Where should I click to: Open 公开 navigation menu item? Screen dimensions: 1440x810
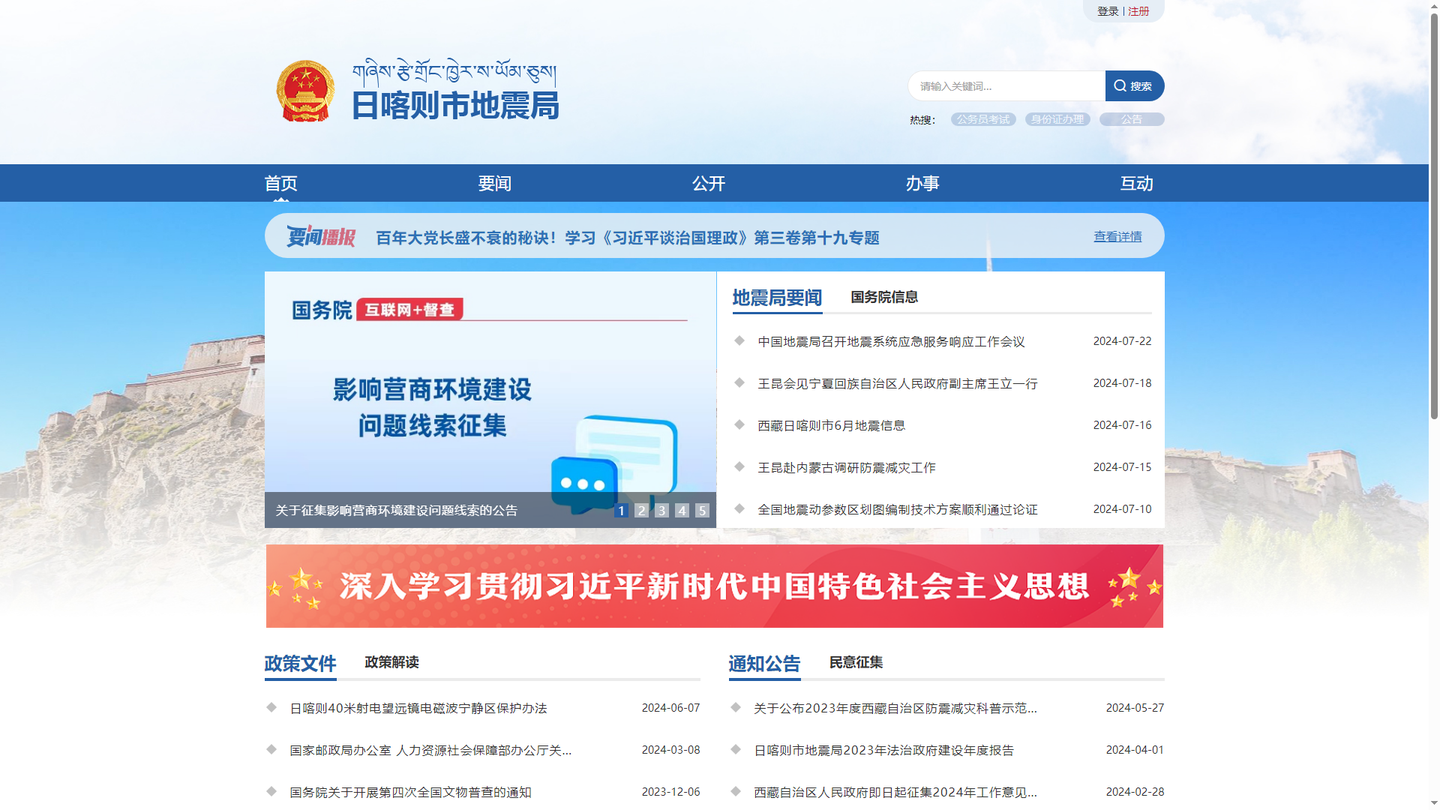[709, 183]
